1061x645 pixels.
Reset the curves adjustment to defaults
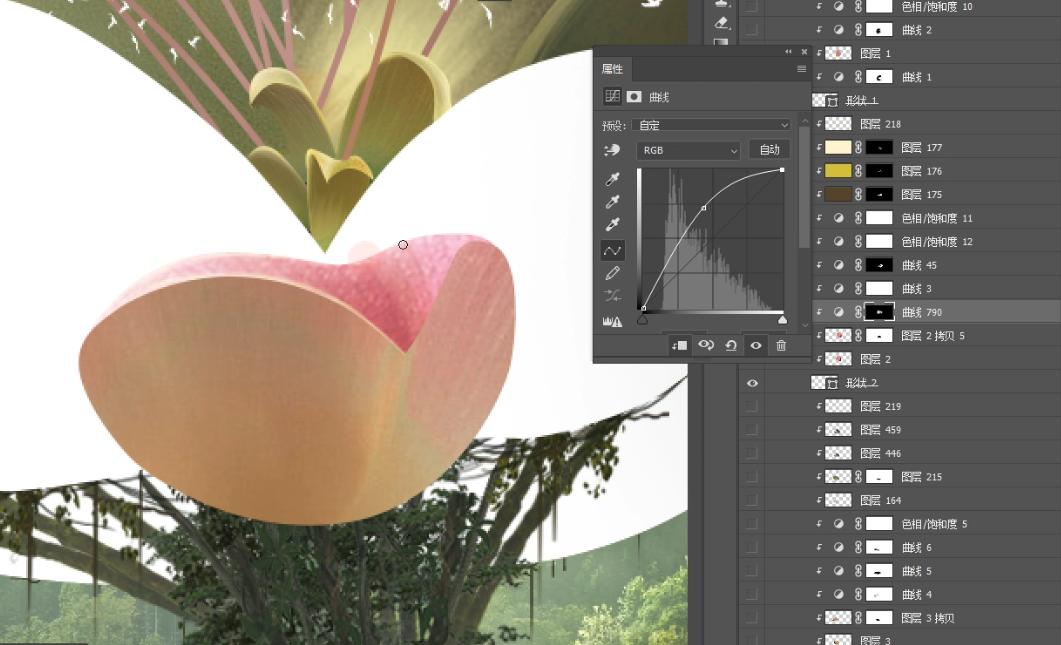click(731, 345)
